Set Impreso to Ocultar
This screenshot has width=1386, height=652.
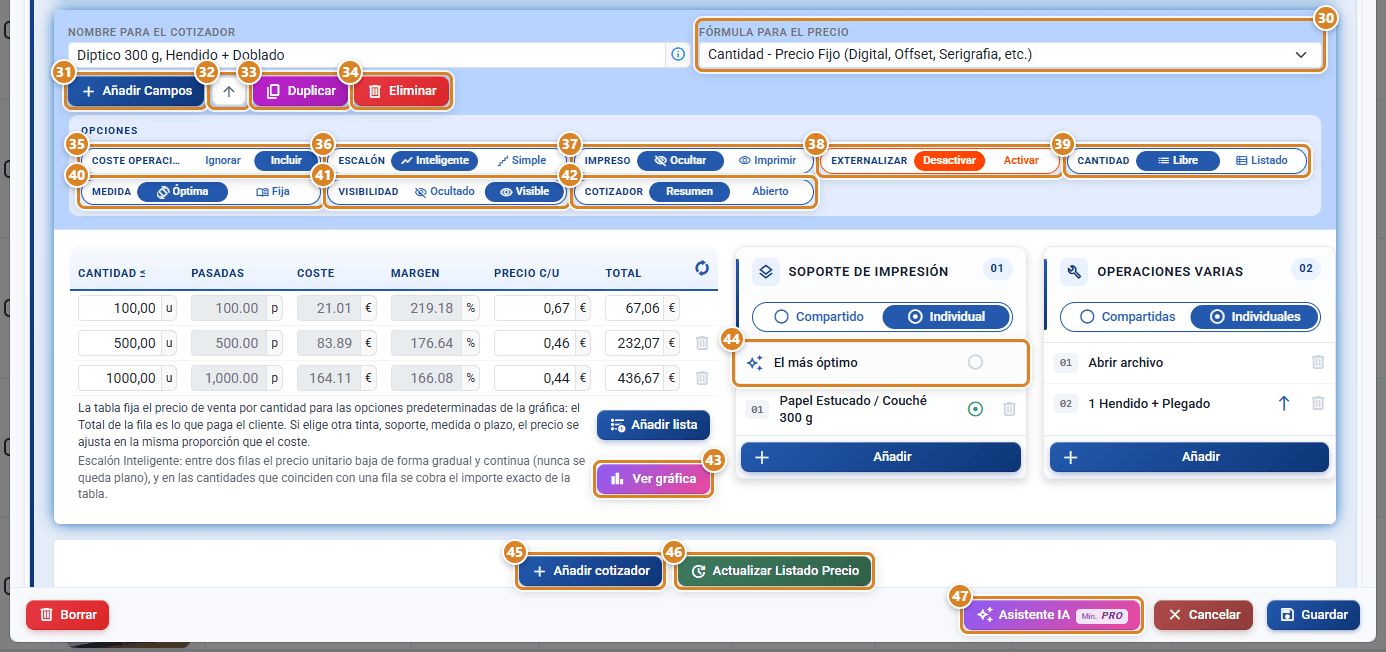tap(680, 160)
